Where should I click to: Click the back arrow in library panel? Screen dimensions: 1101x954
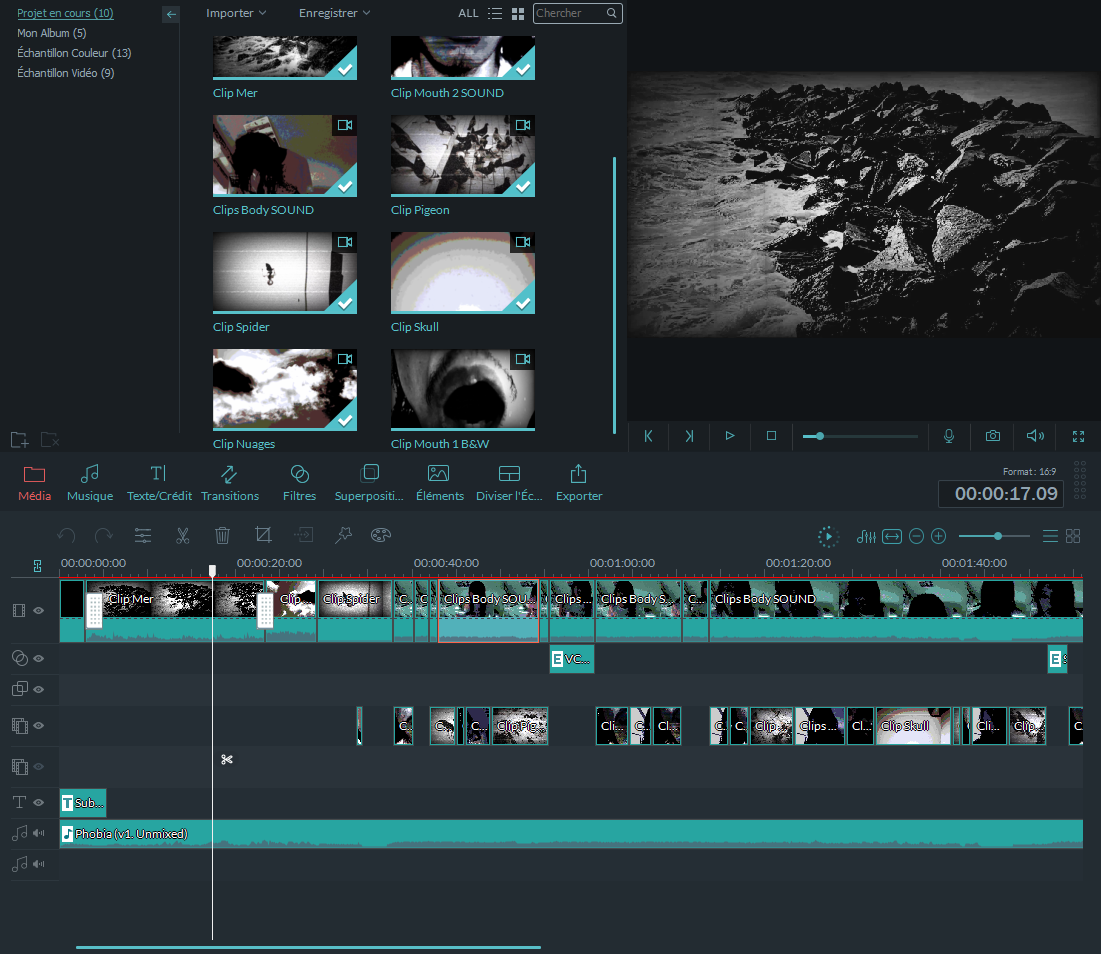pyautogui.click(x=171, y=14)
